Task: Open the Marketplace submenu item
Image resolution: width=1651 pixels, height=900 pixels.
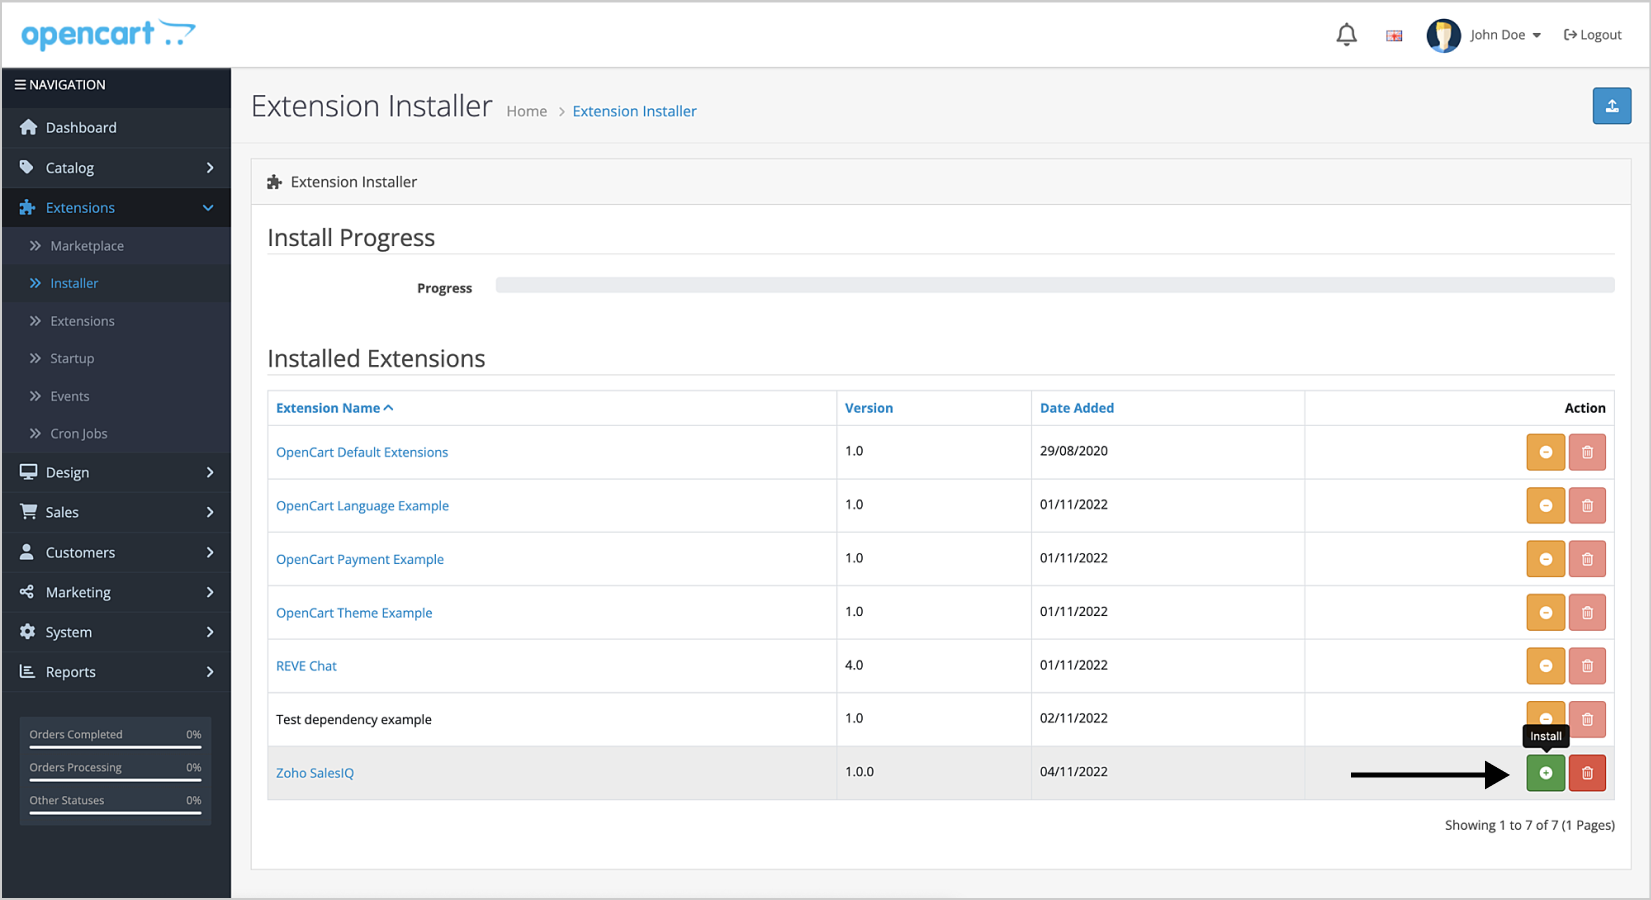Action: click(87, 246)
